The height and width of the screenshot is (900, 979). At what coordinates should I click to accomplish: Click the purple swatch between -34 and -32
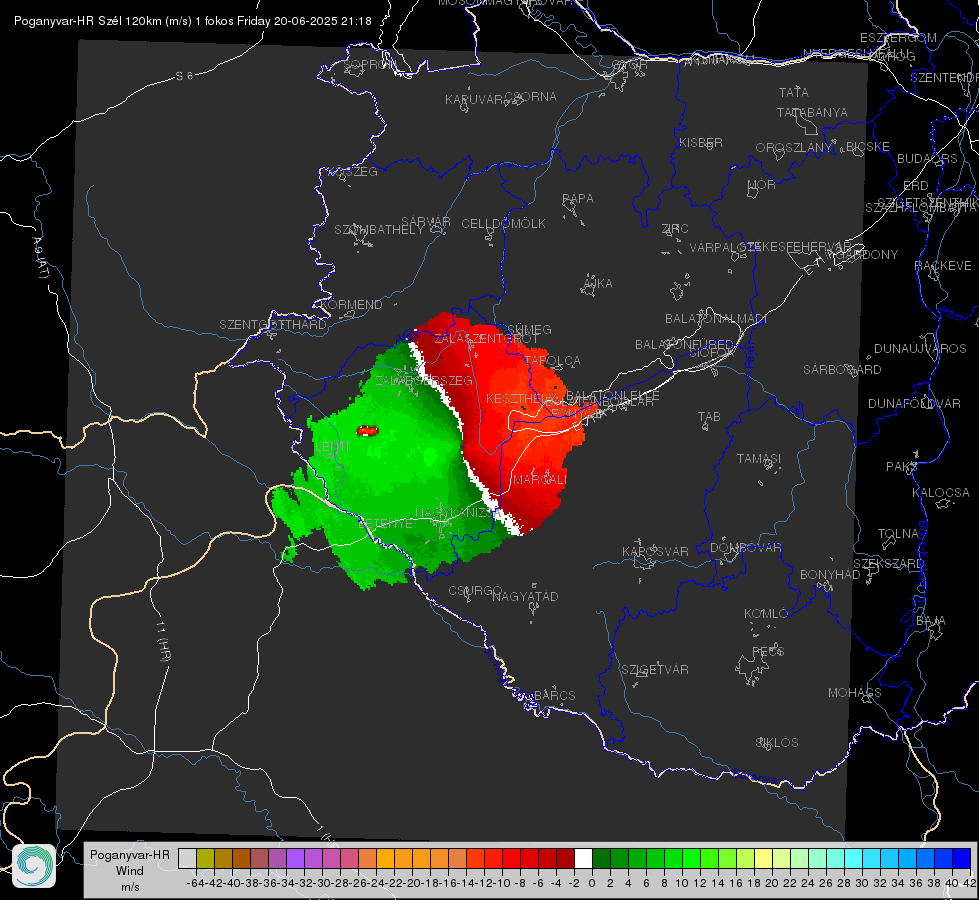coord(295,858)
